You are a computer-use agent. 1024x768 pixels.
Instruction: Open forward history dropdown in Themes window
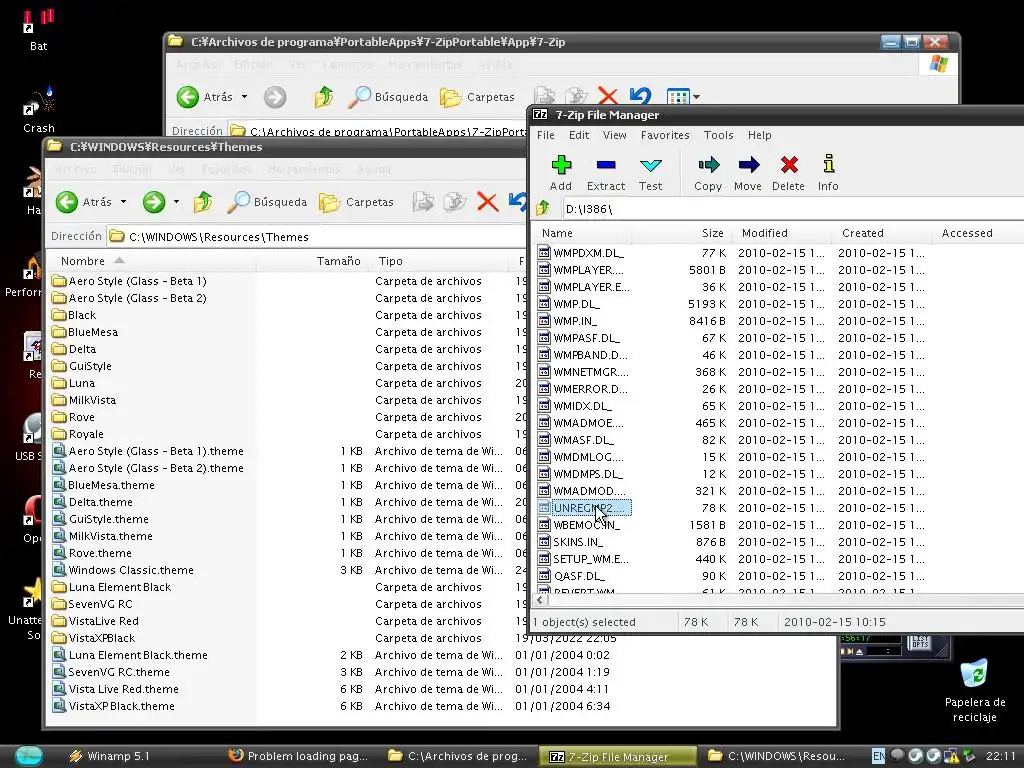coord(176,202)
